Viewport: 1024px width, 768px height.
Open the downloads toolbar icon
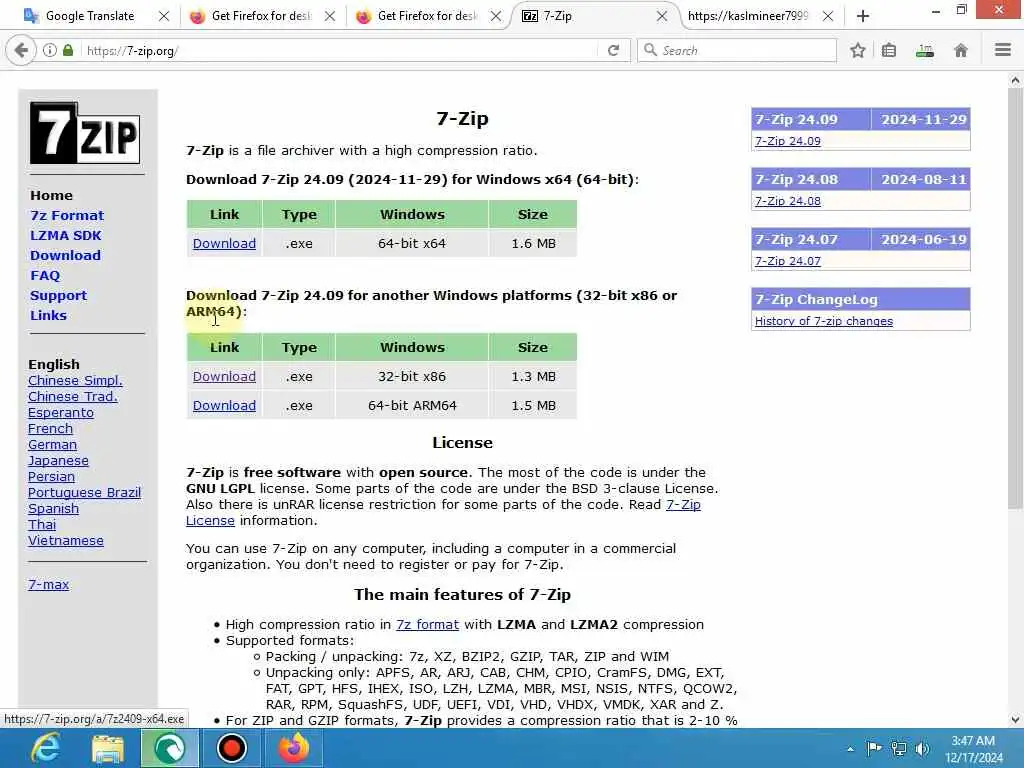pyautogui.click(x=925, y=50)
